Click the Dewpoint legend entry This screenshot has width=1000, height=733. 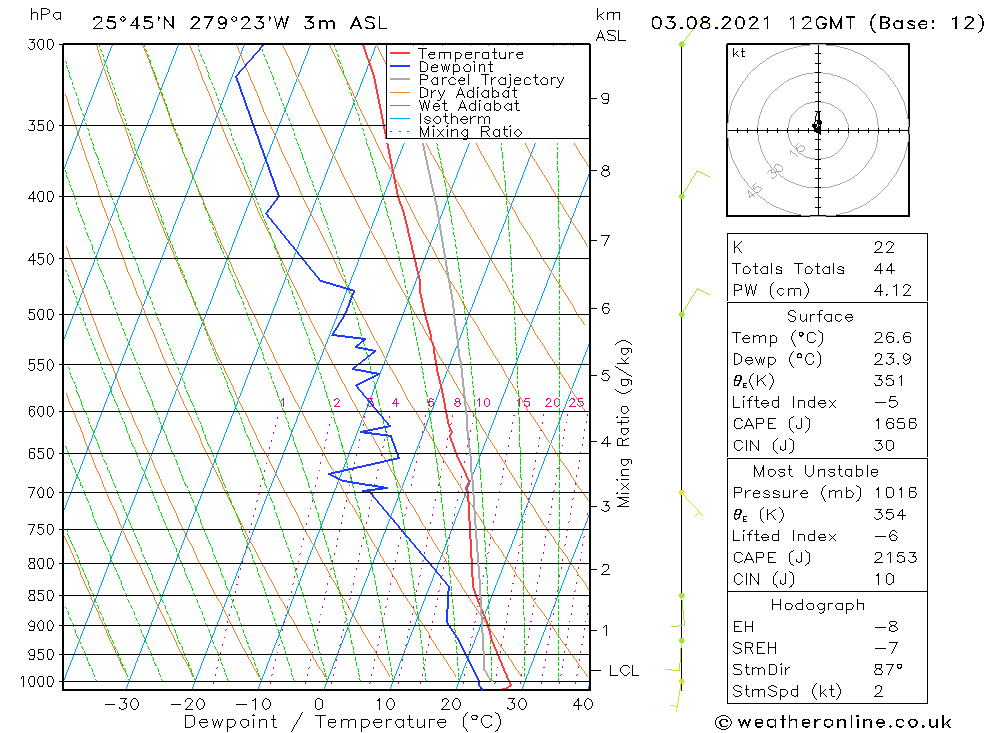click(455, 67)
